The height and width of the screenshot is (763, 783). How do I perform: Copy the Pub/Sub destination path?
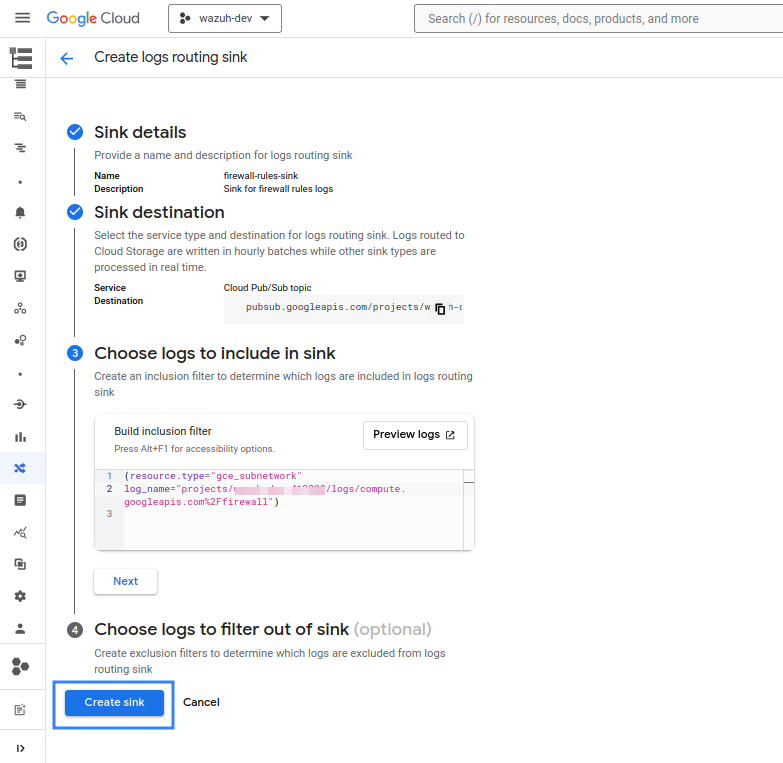pyautogui.click(x=440, y=309)
